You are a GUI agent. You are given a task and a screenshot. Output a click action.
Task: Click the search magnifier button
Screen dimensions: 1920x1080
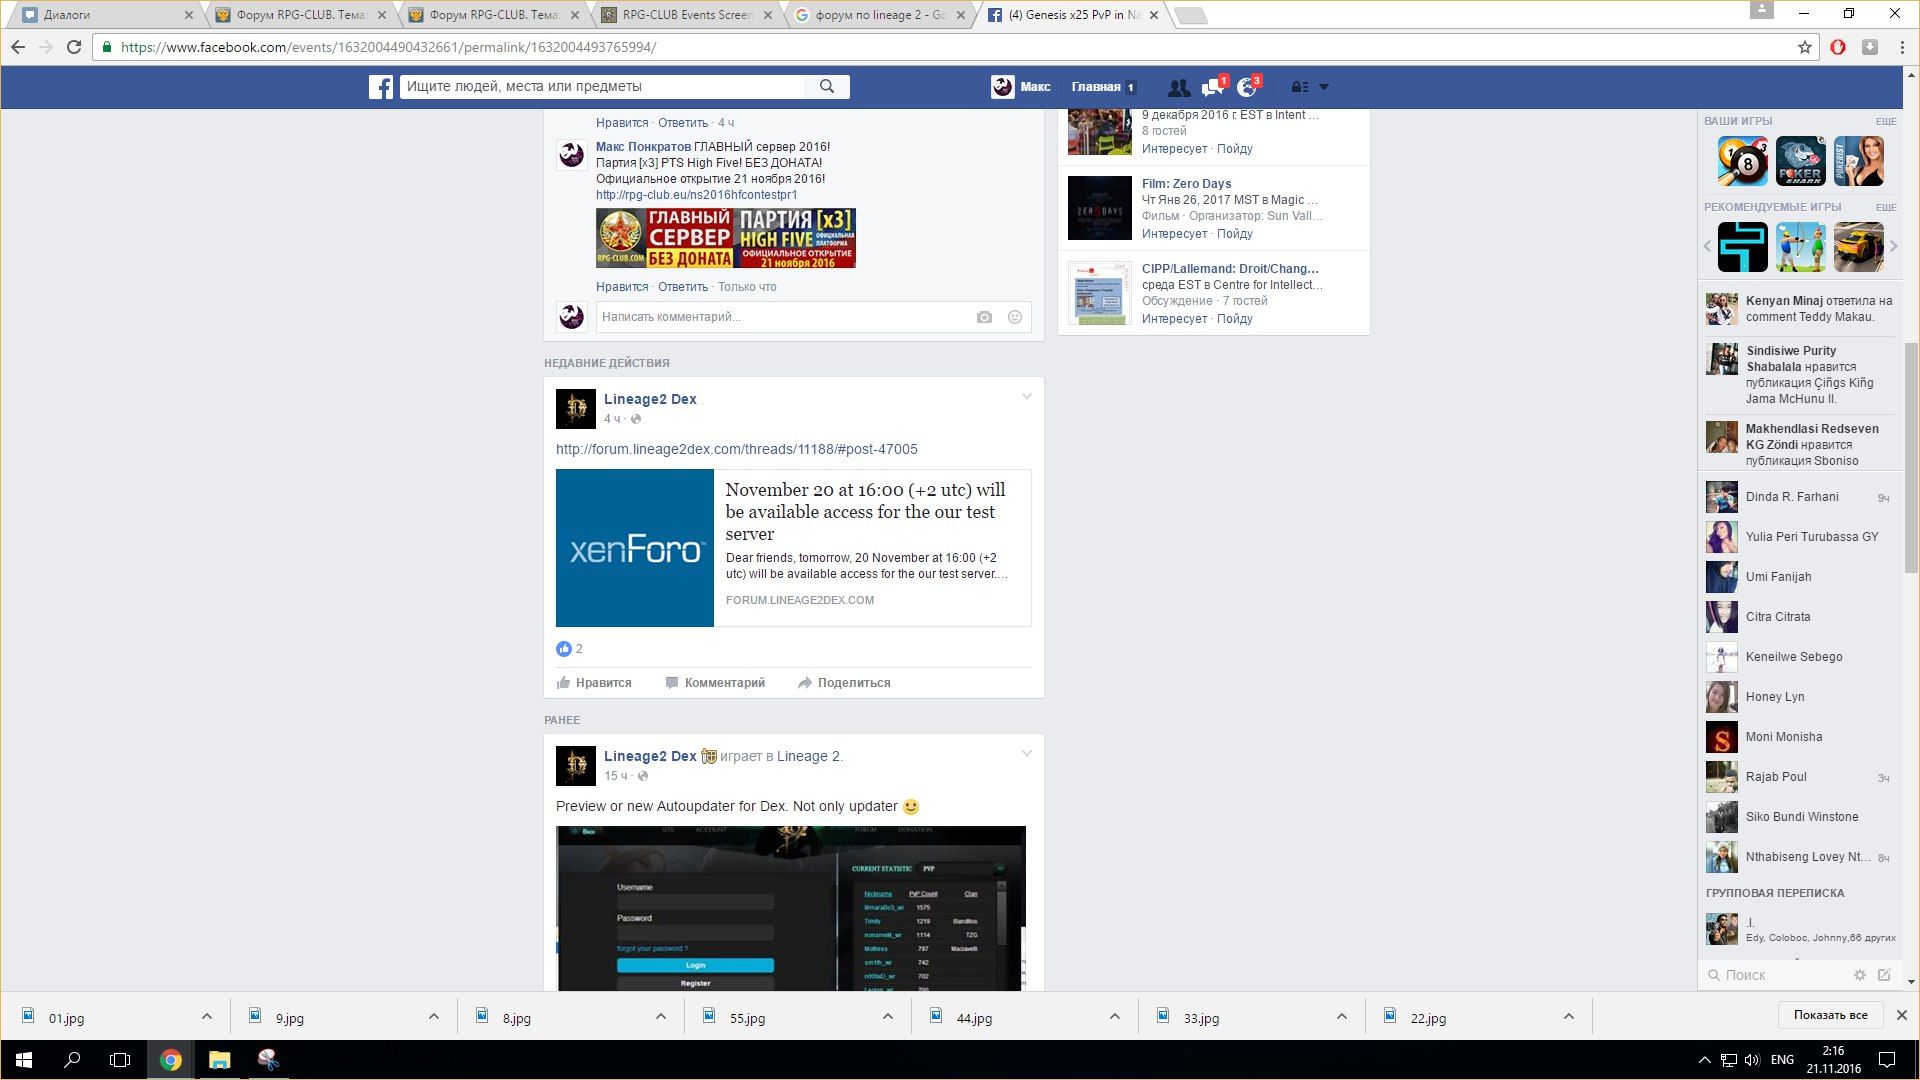(x=827, y=87)
